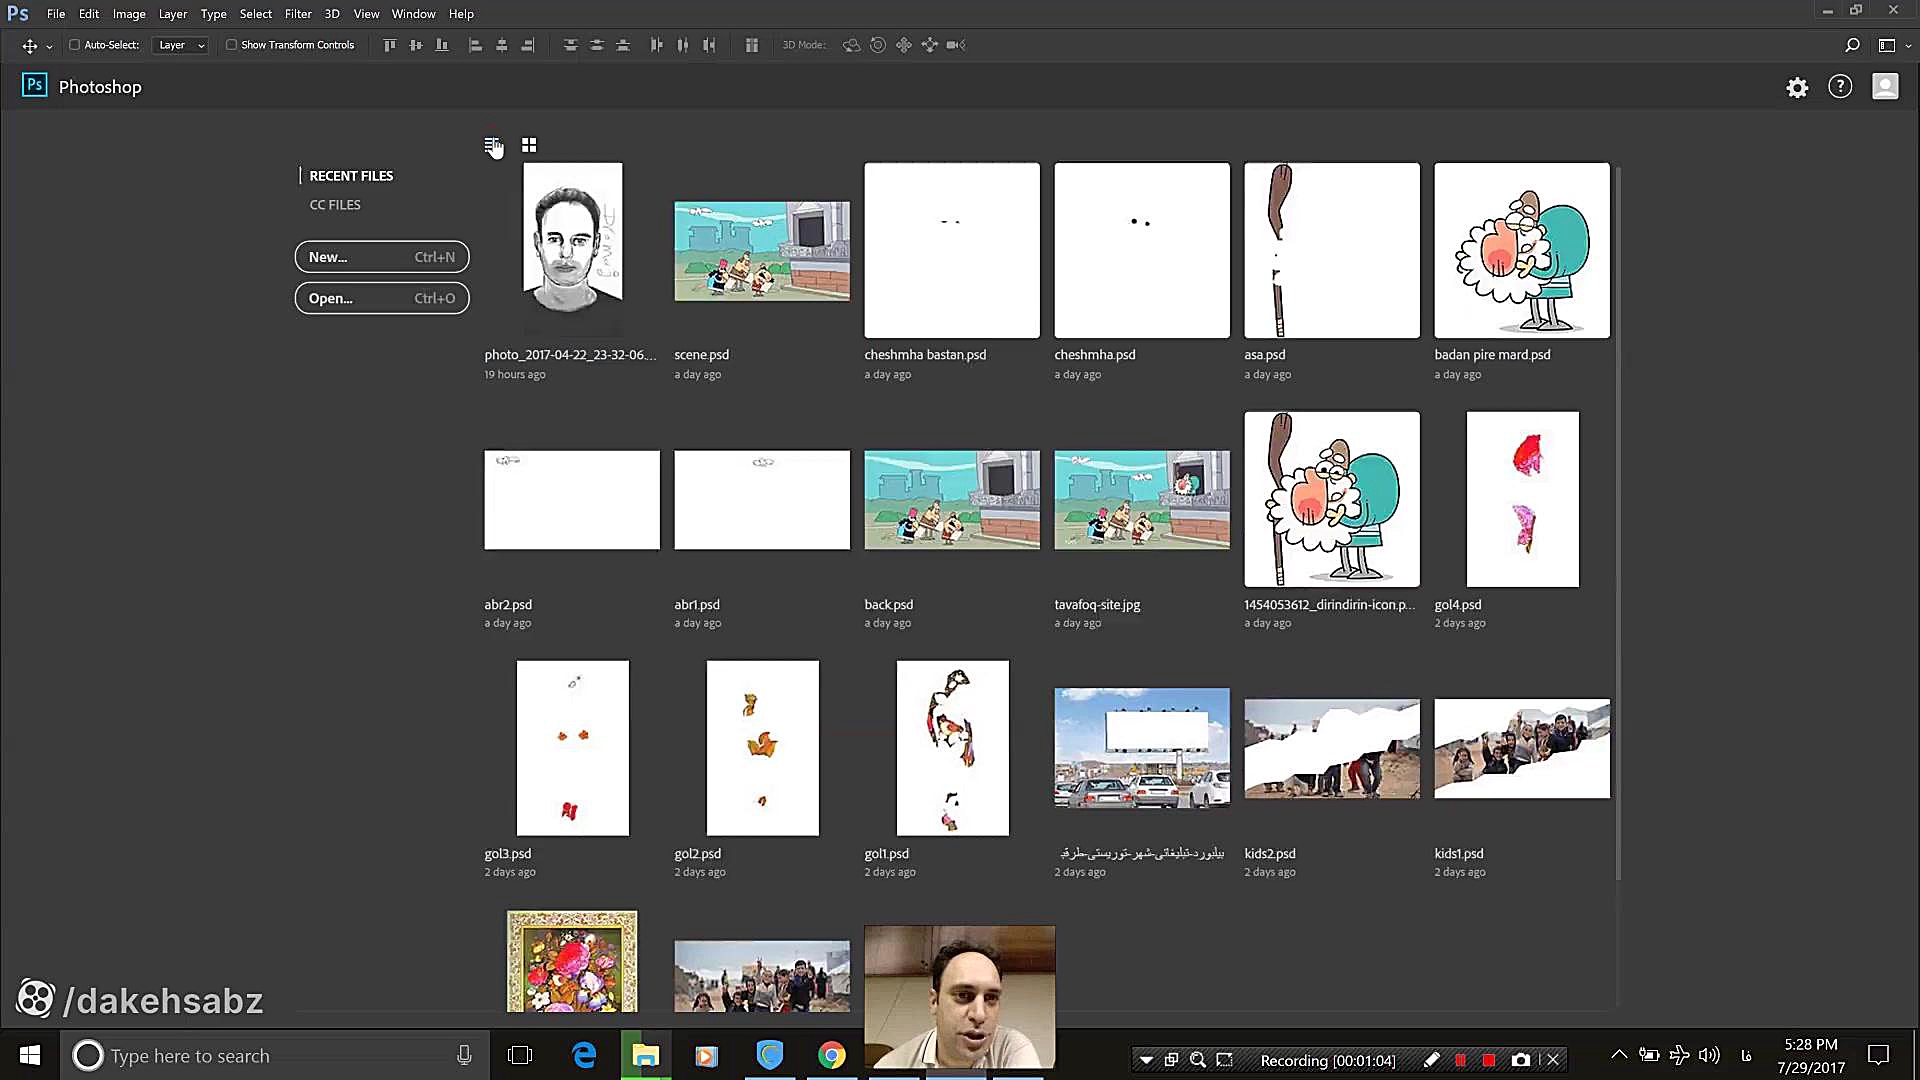
Task: Select the 3D Roll mode icon
Action: point(878,45)
